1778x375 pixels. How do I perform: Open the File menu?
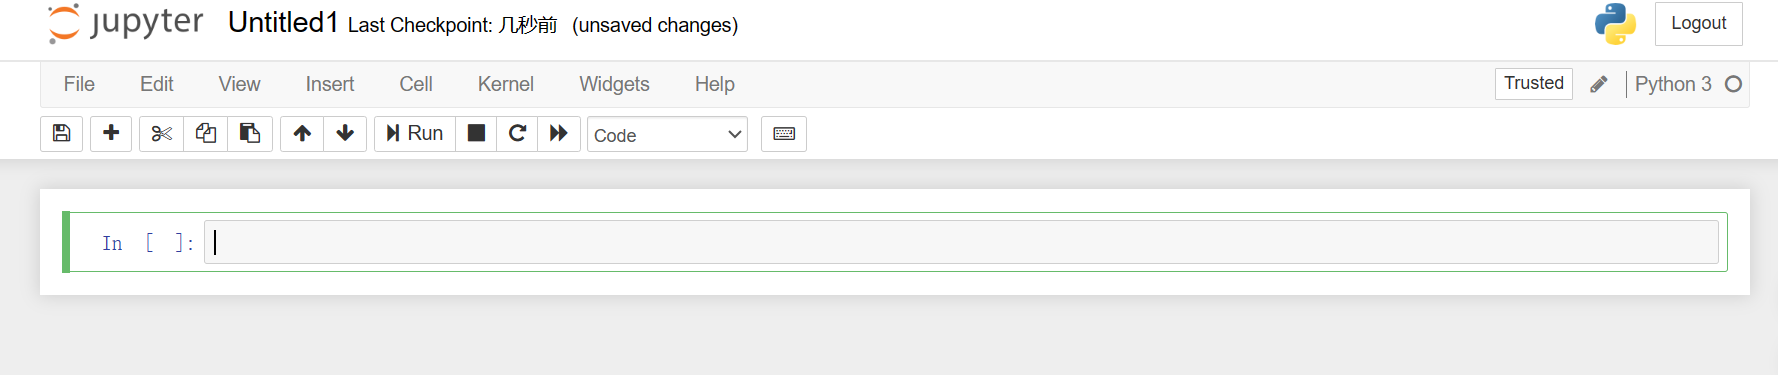click(79, 84)
